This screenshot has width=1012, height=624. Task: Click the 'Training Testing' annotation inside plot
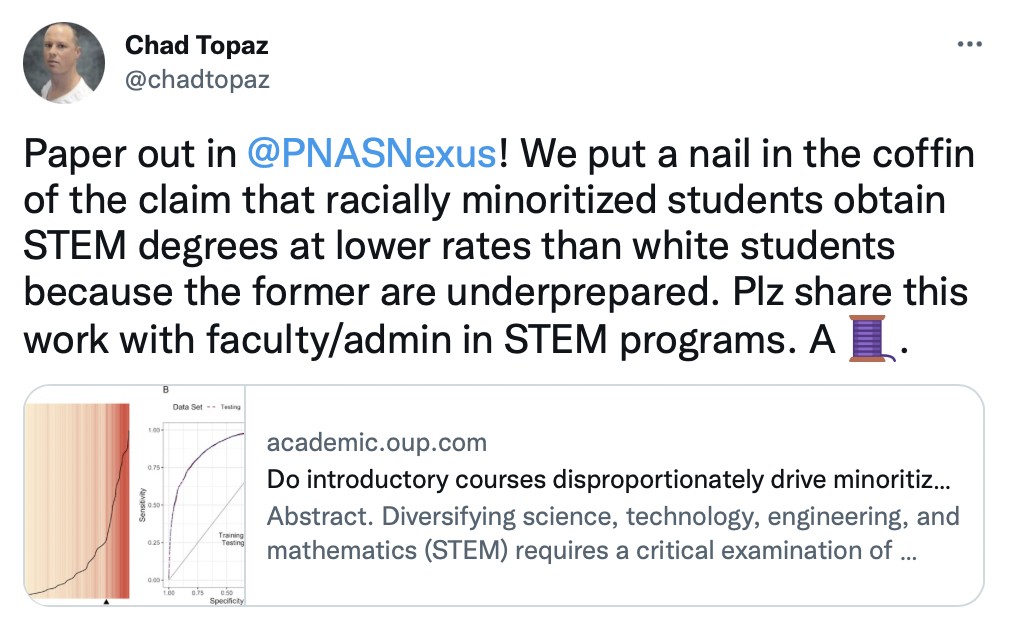231,539
